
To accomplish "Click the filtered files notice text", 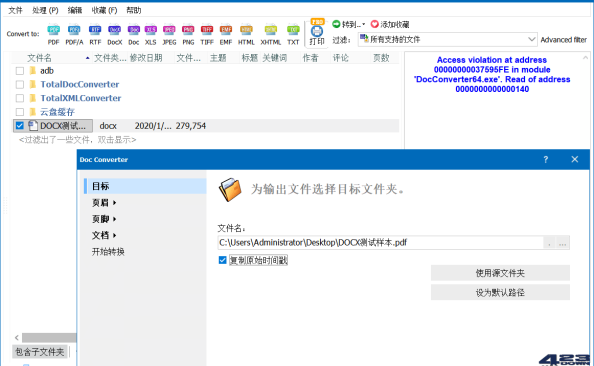I will pyautogui.click(x=77, y=140).
